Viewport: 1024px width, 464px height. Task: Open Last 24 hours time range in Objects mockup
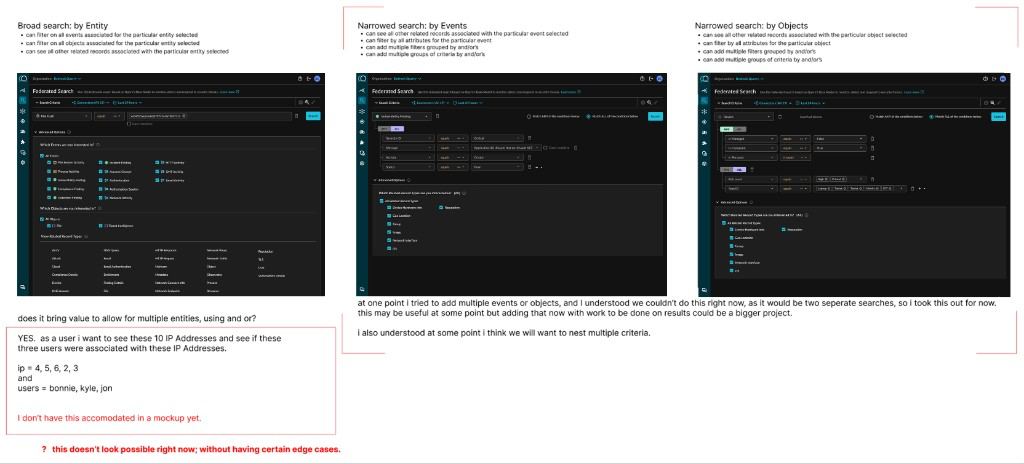[x=810, y=103]
